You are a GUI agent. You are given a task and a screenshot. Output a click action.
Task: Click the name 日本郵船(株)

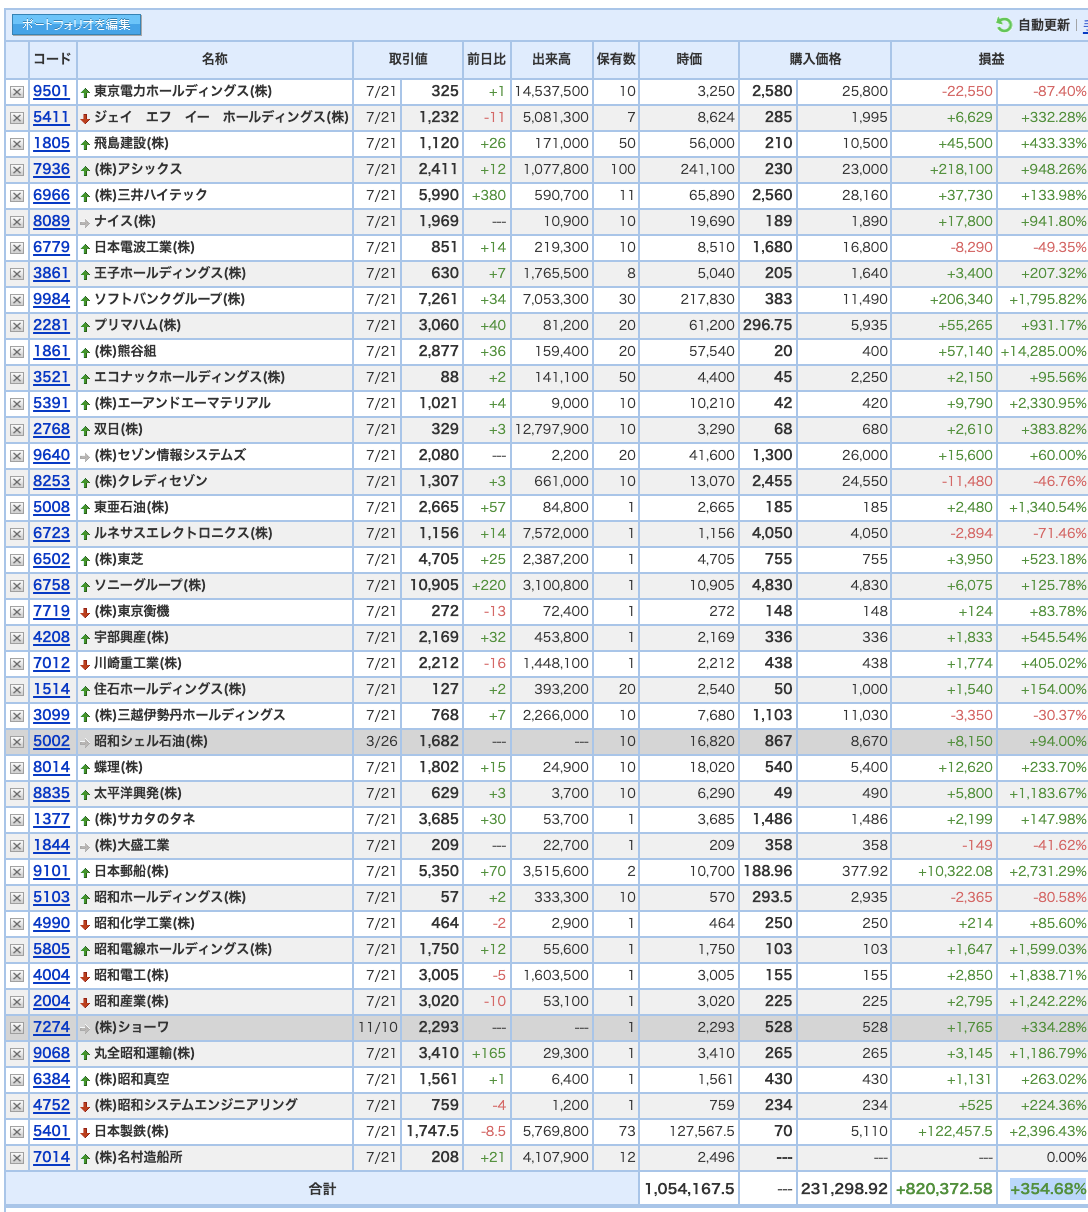click(131, 871)
